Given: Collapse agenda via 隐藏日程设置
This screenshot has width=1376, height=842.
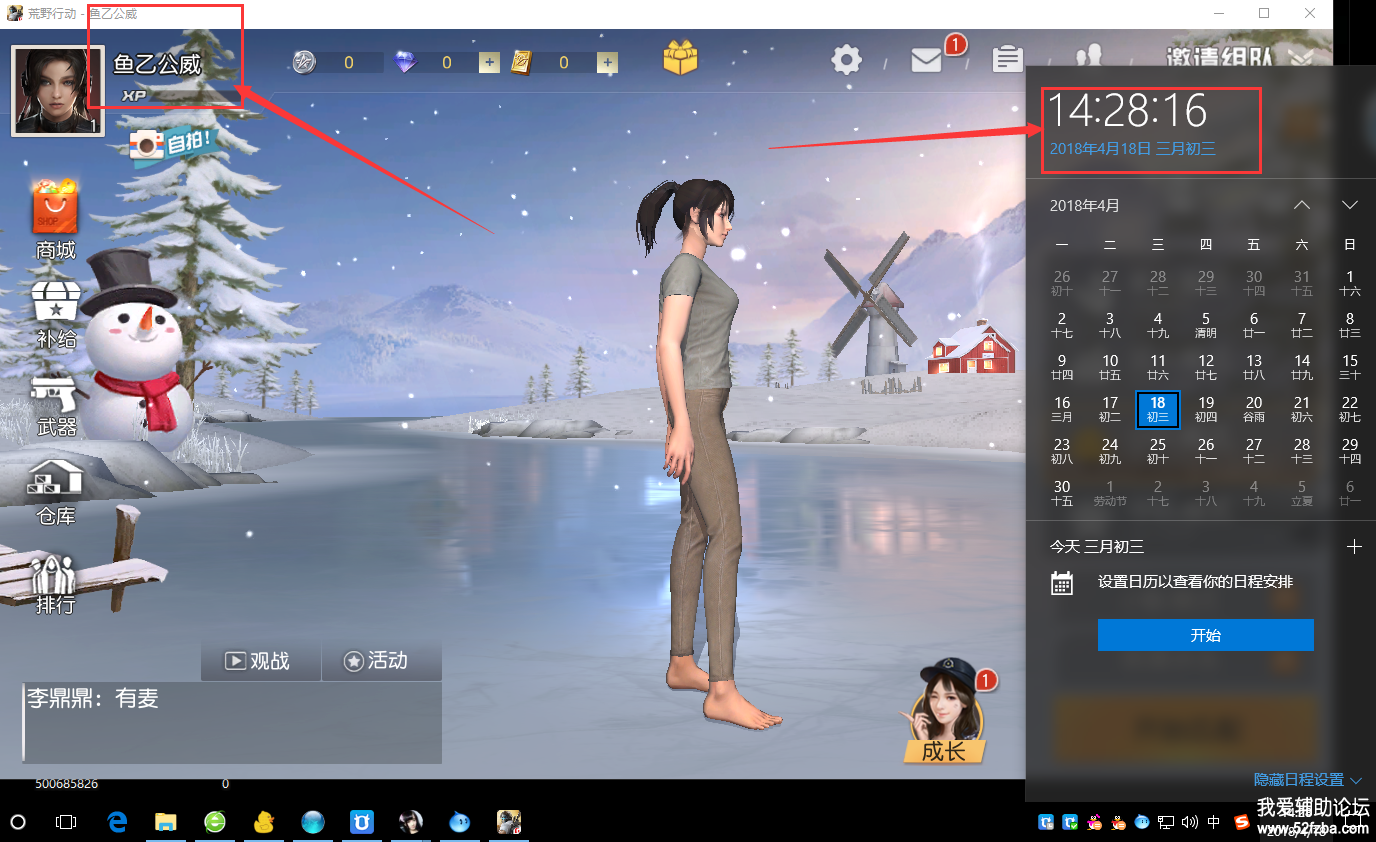Looking at the screenshot, I should point(1308,780).
